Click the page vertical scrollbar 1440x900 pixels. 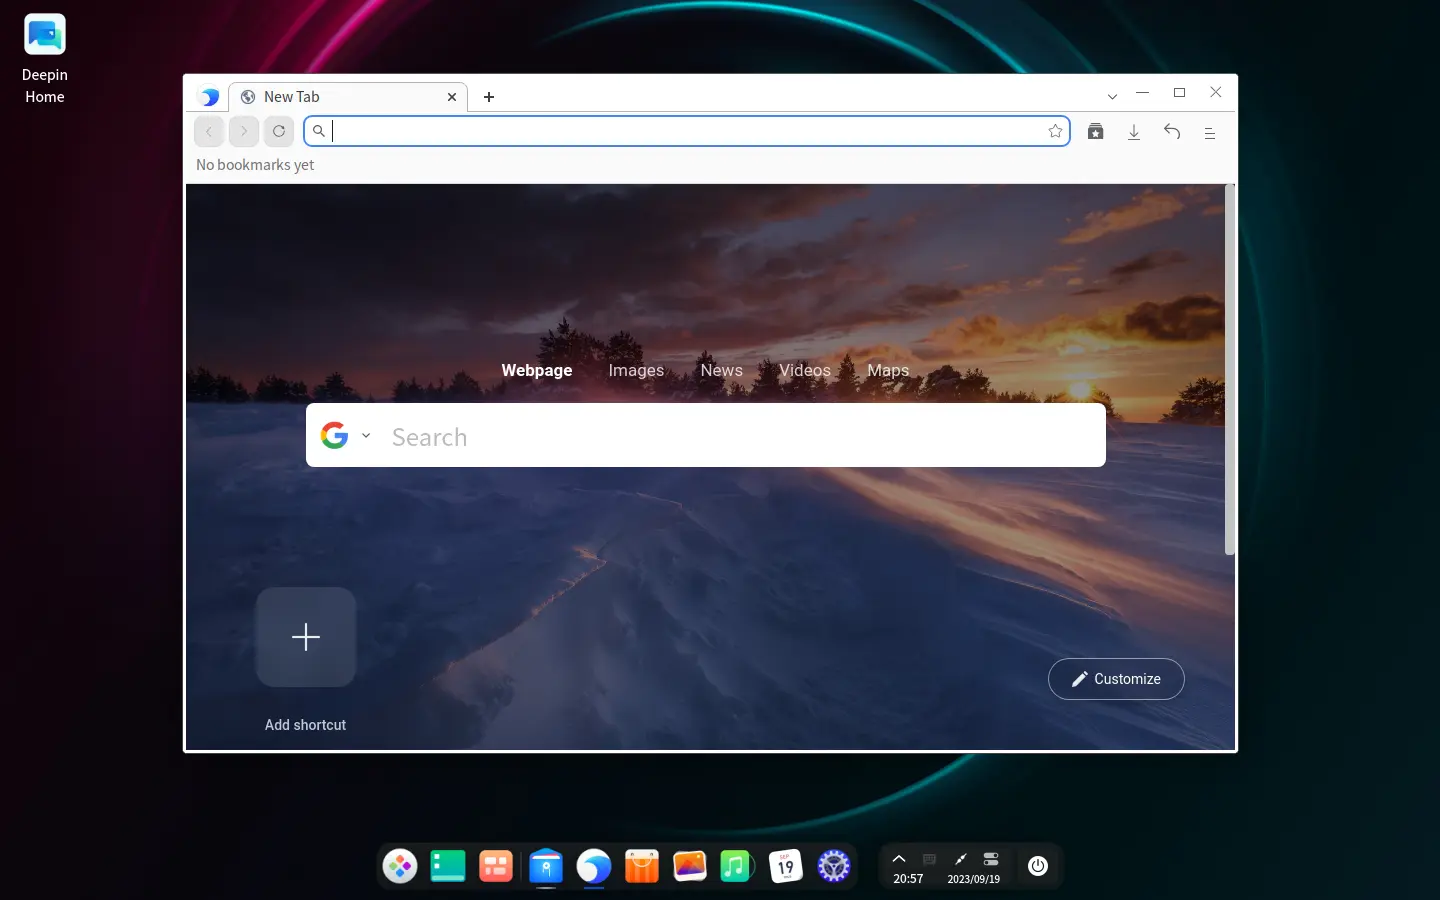(x=1230, y=370)
